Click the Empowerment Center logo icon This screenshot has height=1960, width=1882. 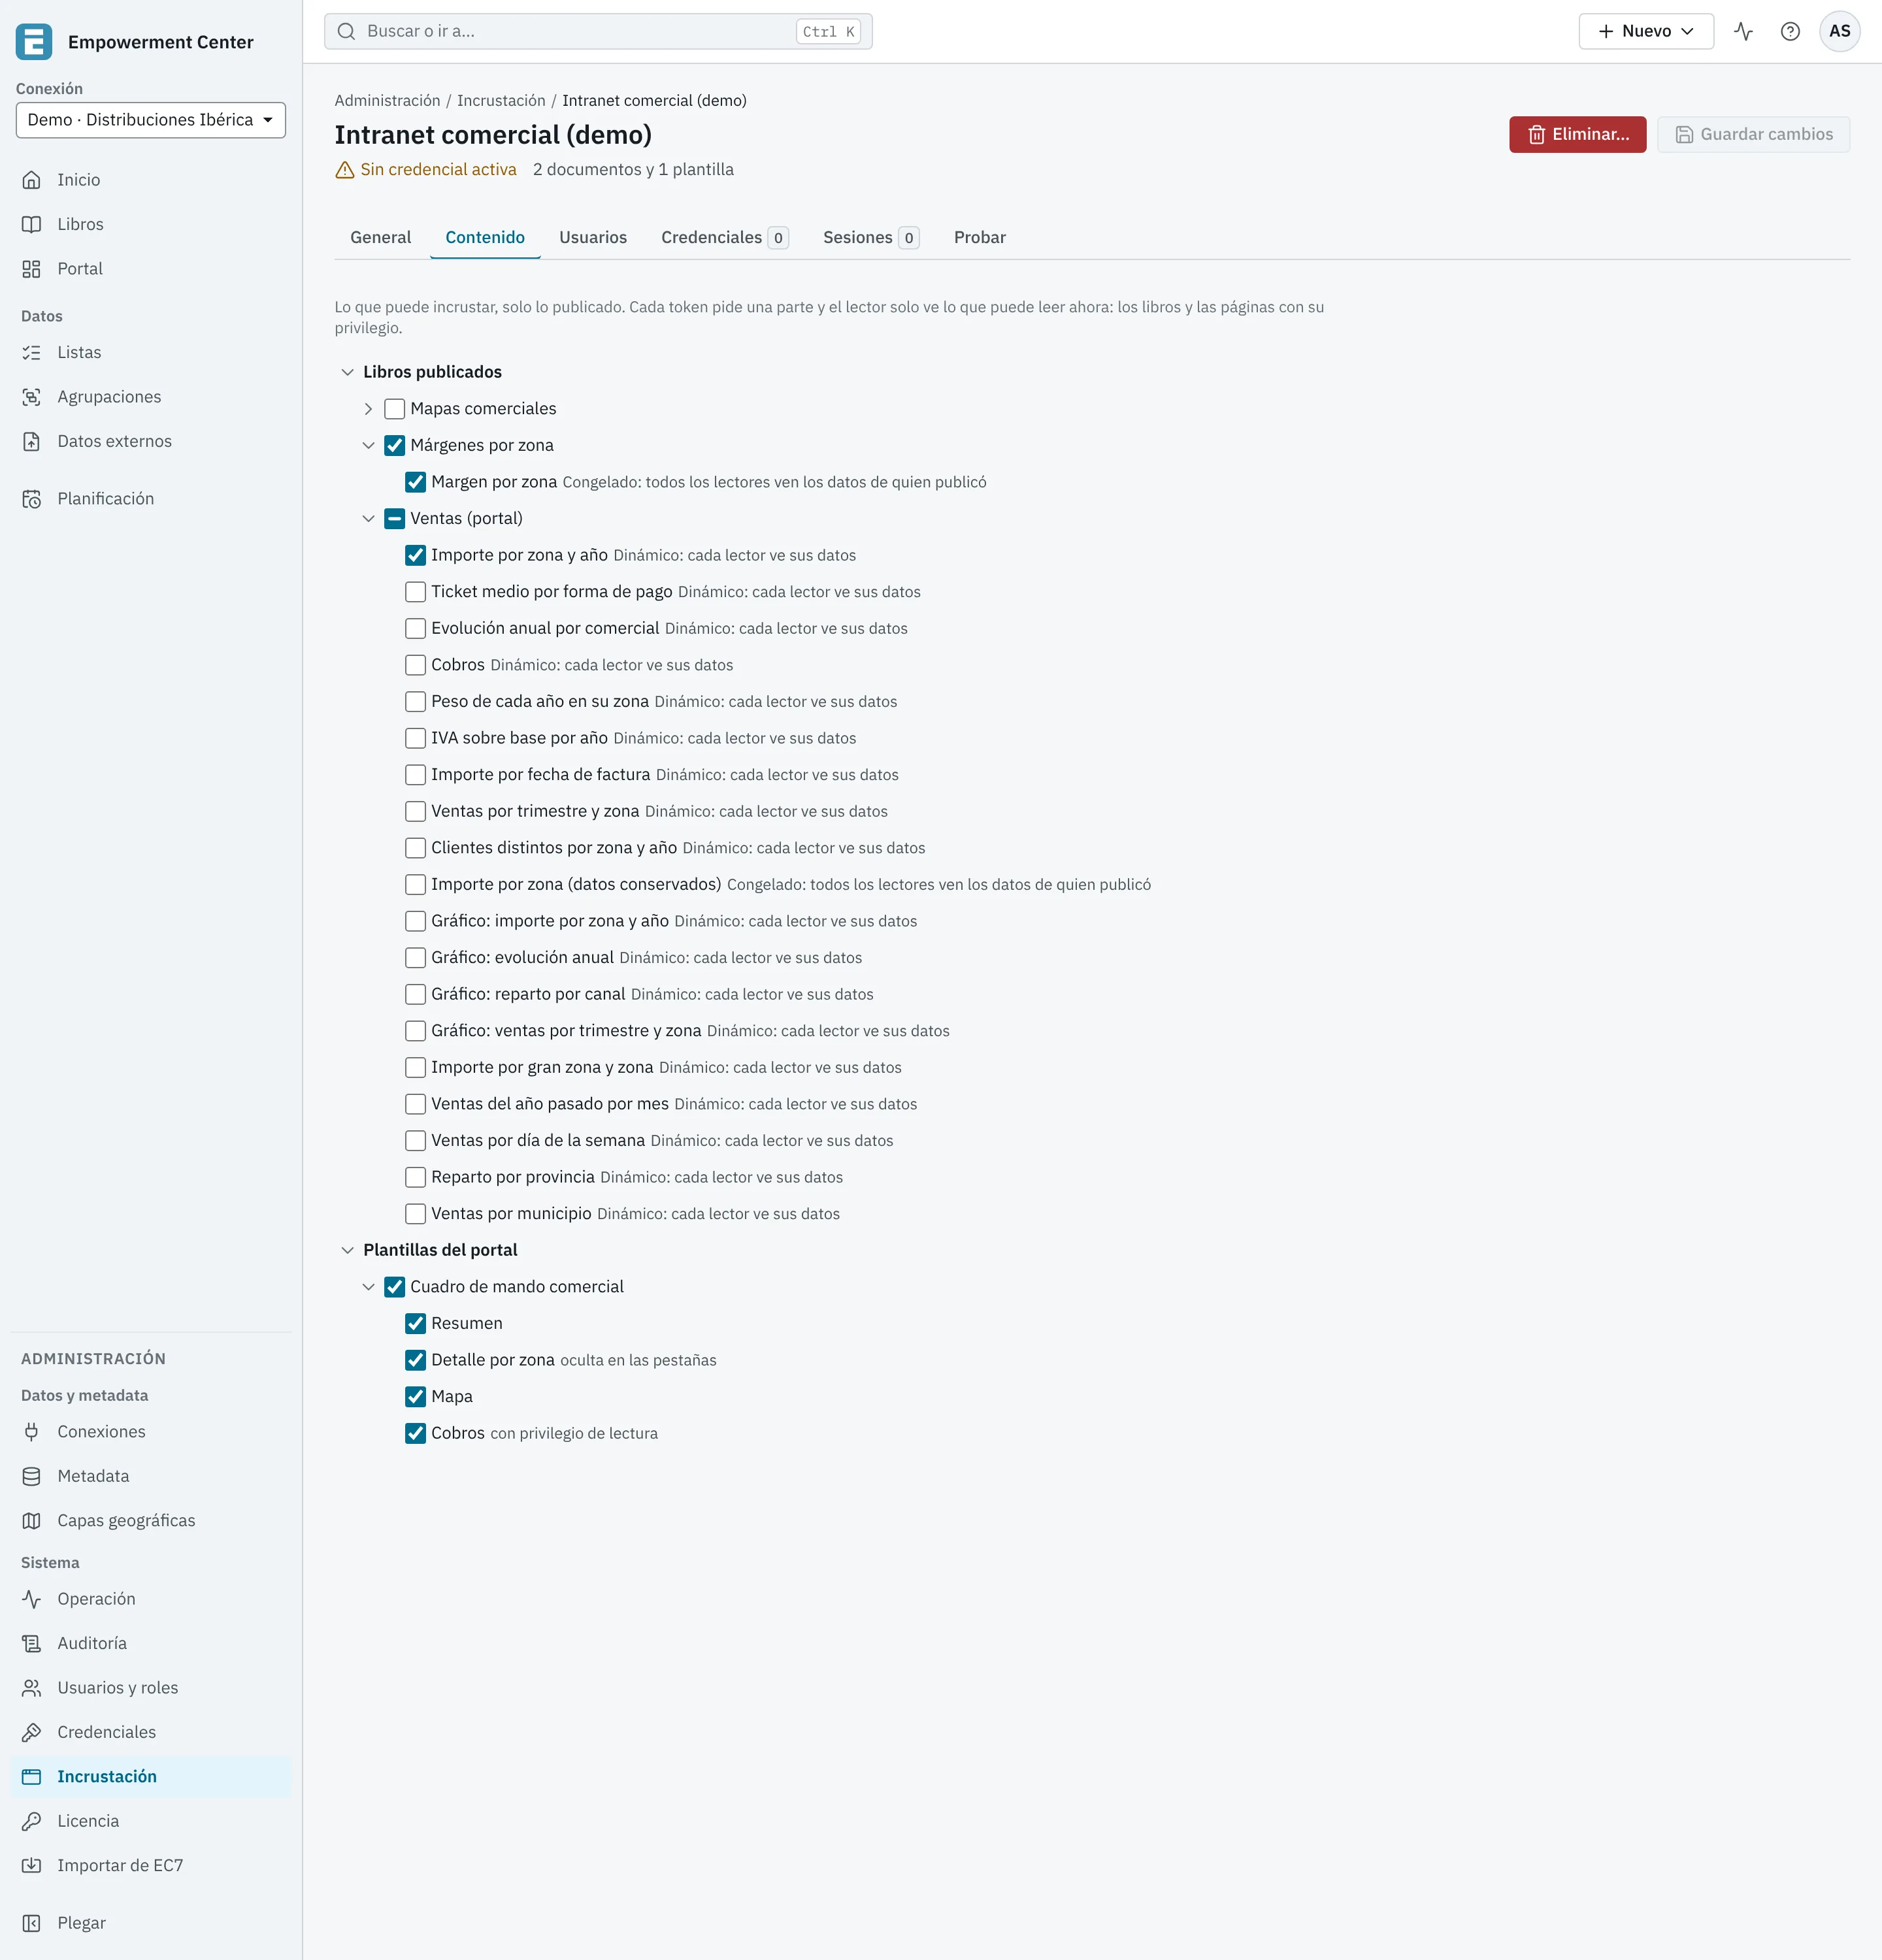click(34, 42)
